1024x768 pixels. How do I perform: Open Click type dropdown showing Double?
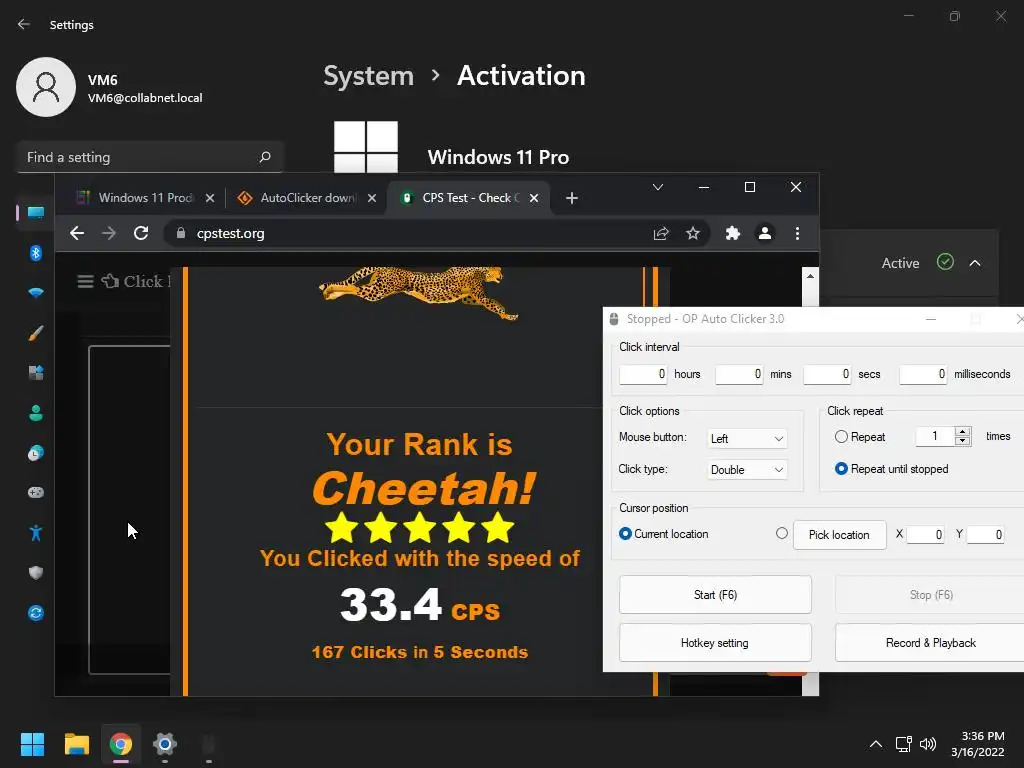[747, 470]
